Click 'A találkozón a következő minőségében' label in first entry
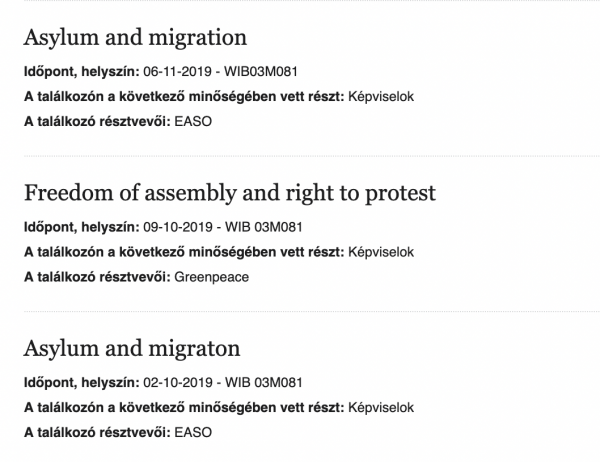Screen dimensions: 600x462 (184, 96)
